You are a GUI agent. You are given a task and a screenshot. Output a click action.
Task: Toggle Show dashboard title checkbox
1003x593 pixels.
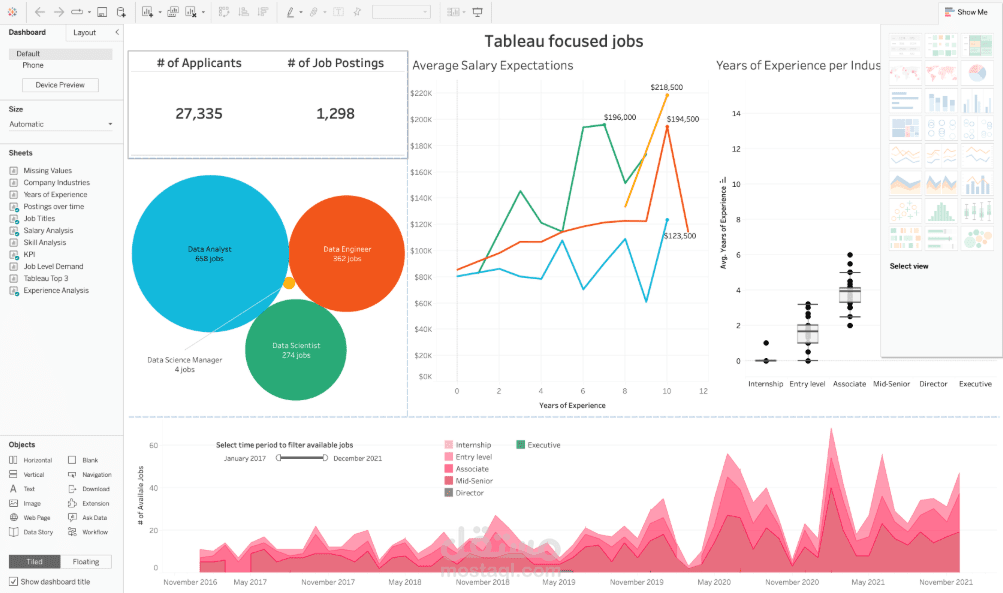pos(13,581)
